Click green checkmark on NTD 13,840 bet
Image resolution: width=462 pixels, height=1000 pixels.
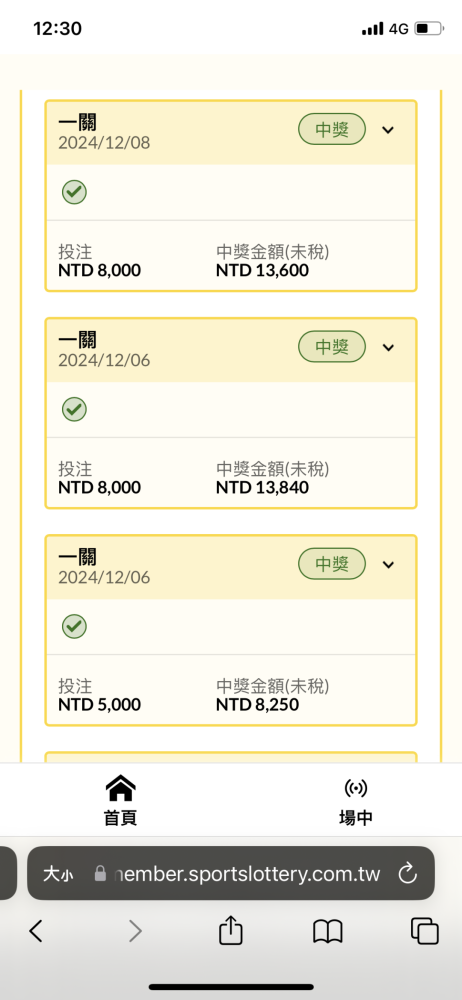74,409
